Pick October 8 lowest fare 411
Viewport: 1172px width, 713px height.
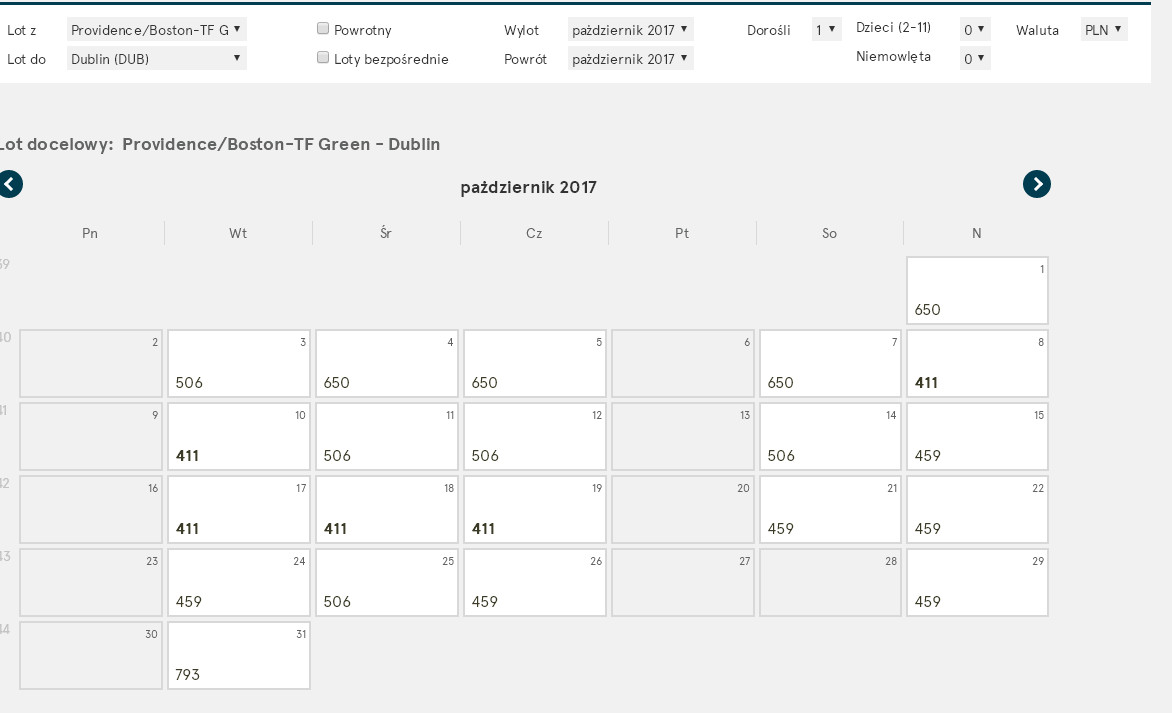pyautogui.click(x=977, y=363)
